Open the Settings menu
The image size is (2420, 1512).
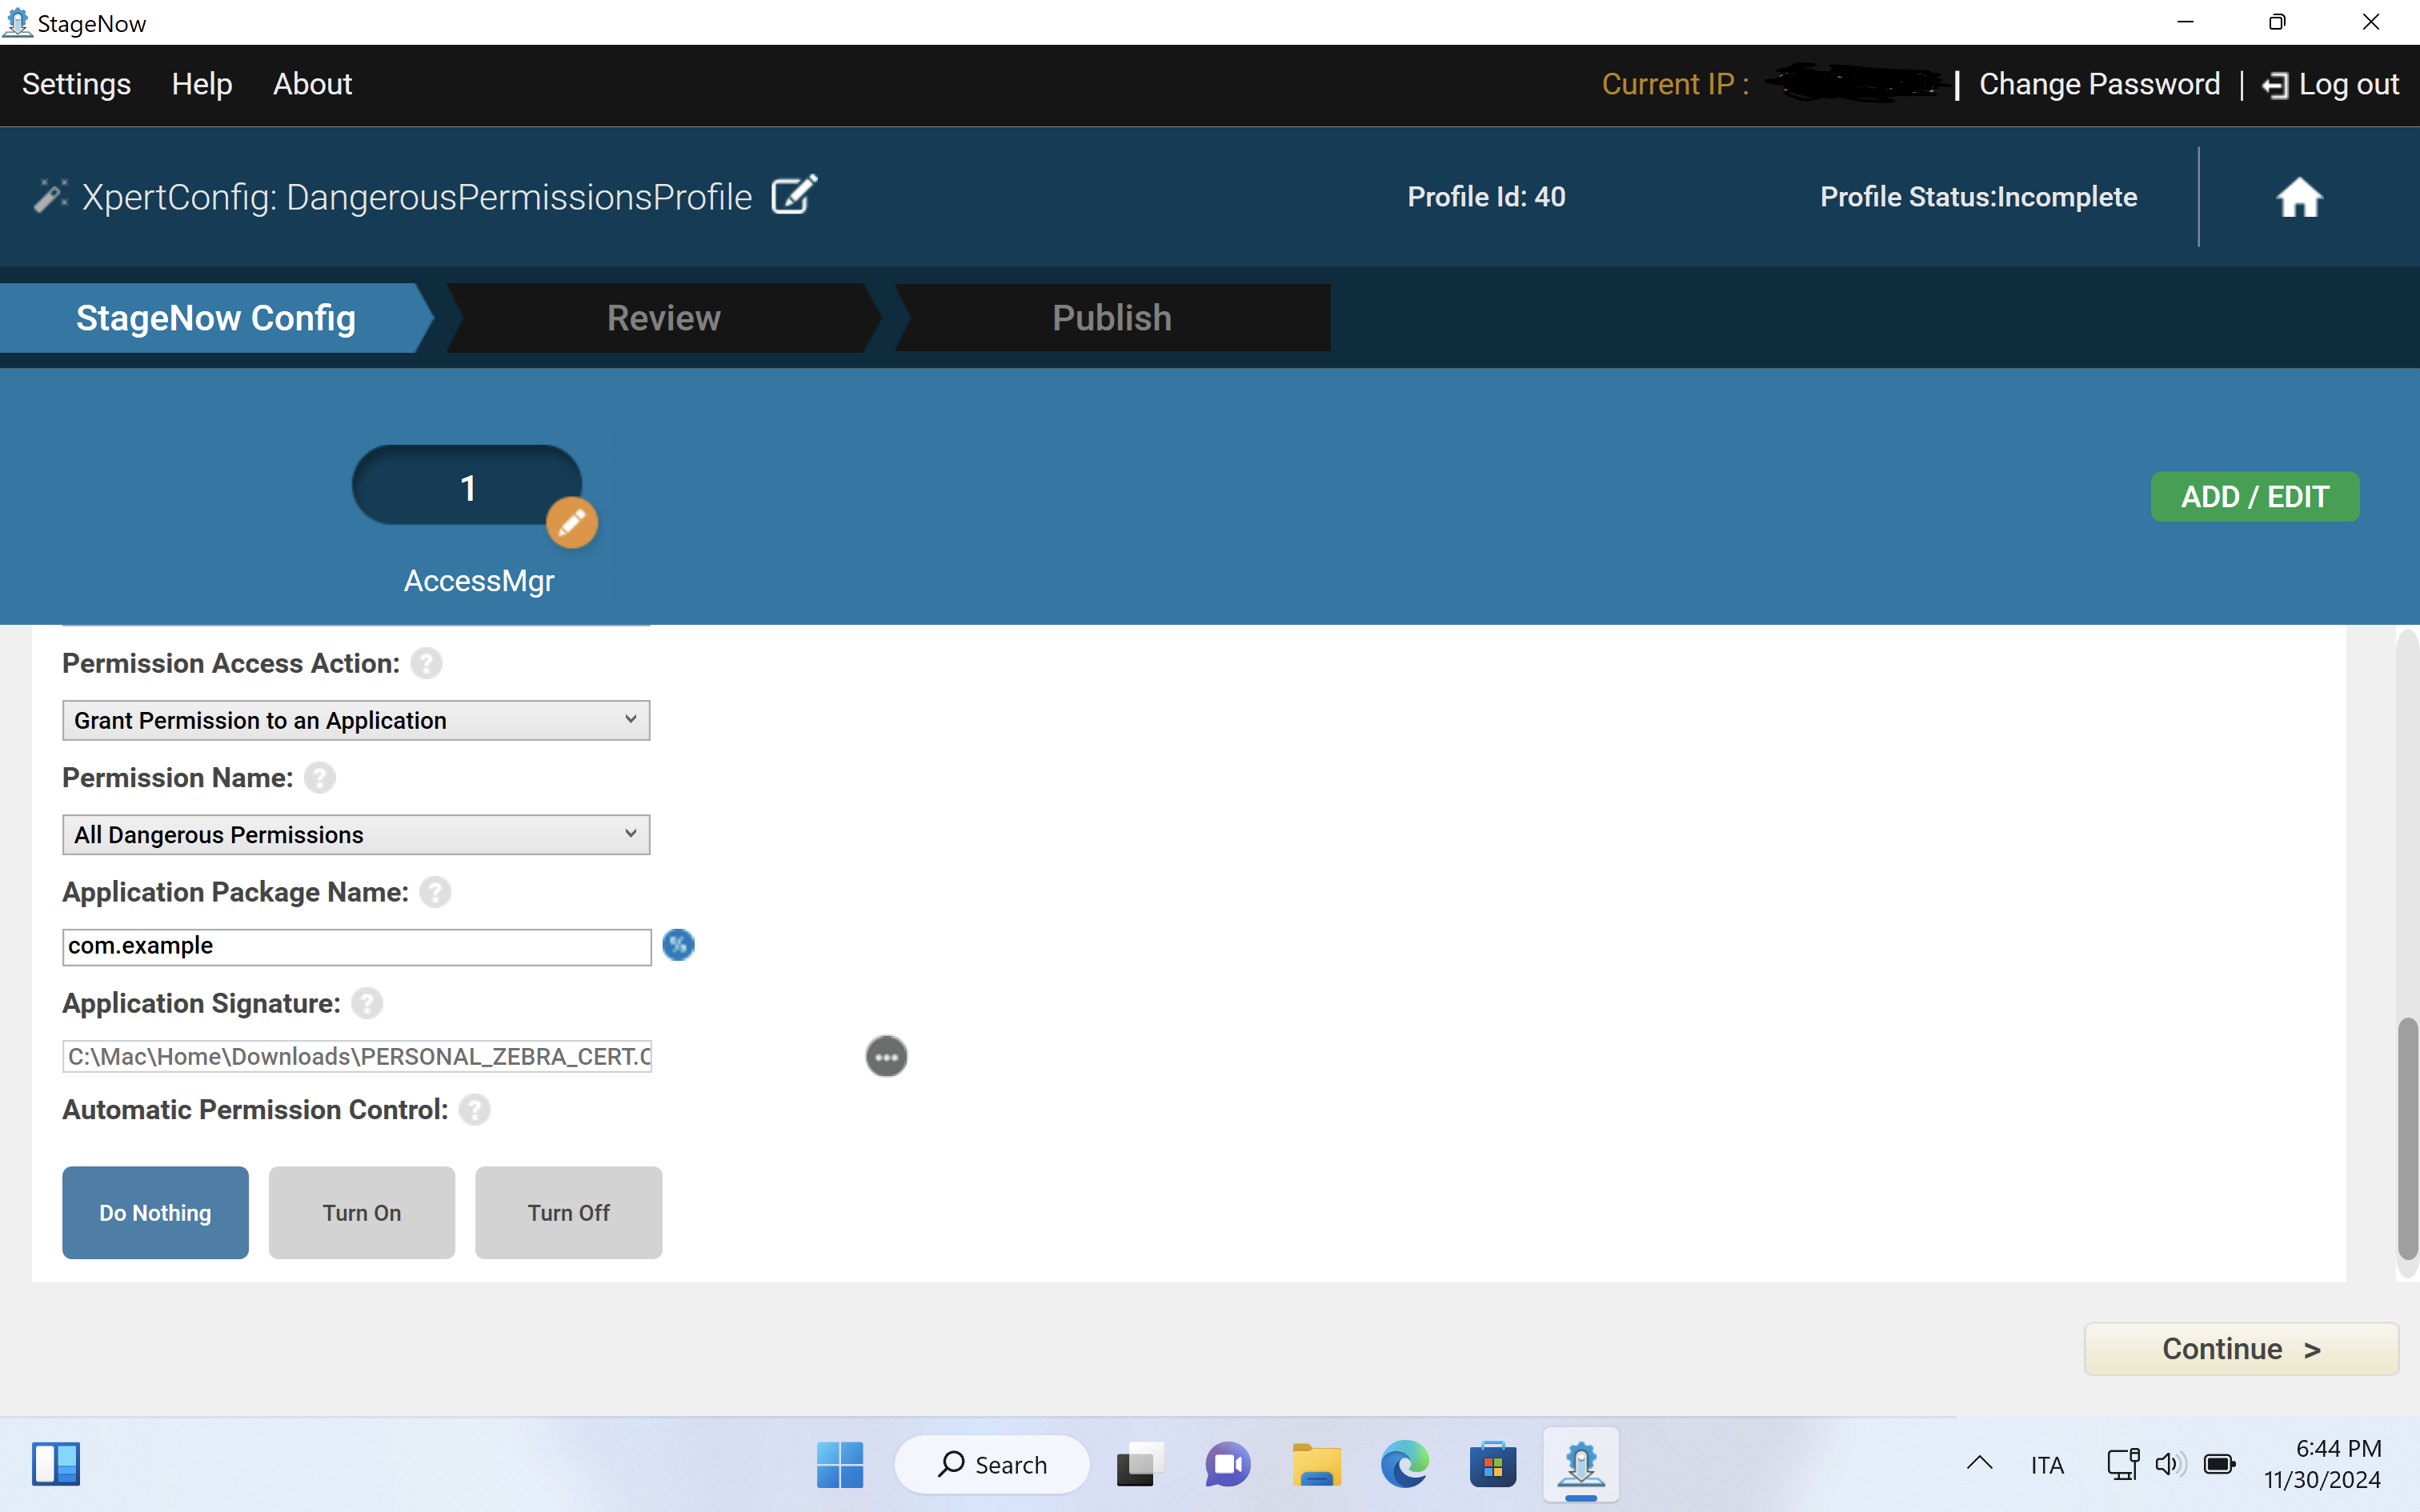coord(76,84)
